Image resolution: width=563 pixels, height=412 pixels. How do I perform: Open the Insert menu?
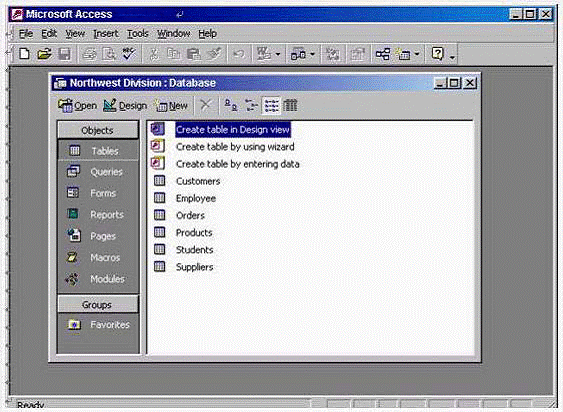coord(106,34)
